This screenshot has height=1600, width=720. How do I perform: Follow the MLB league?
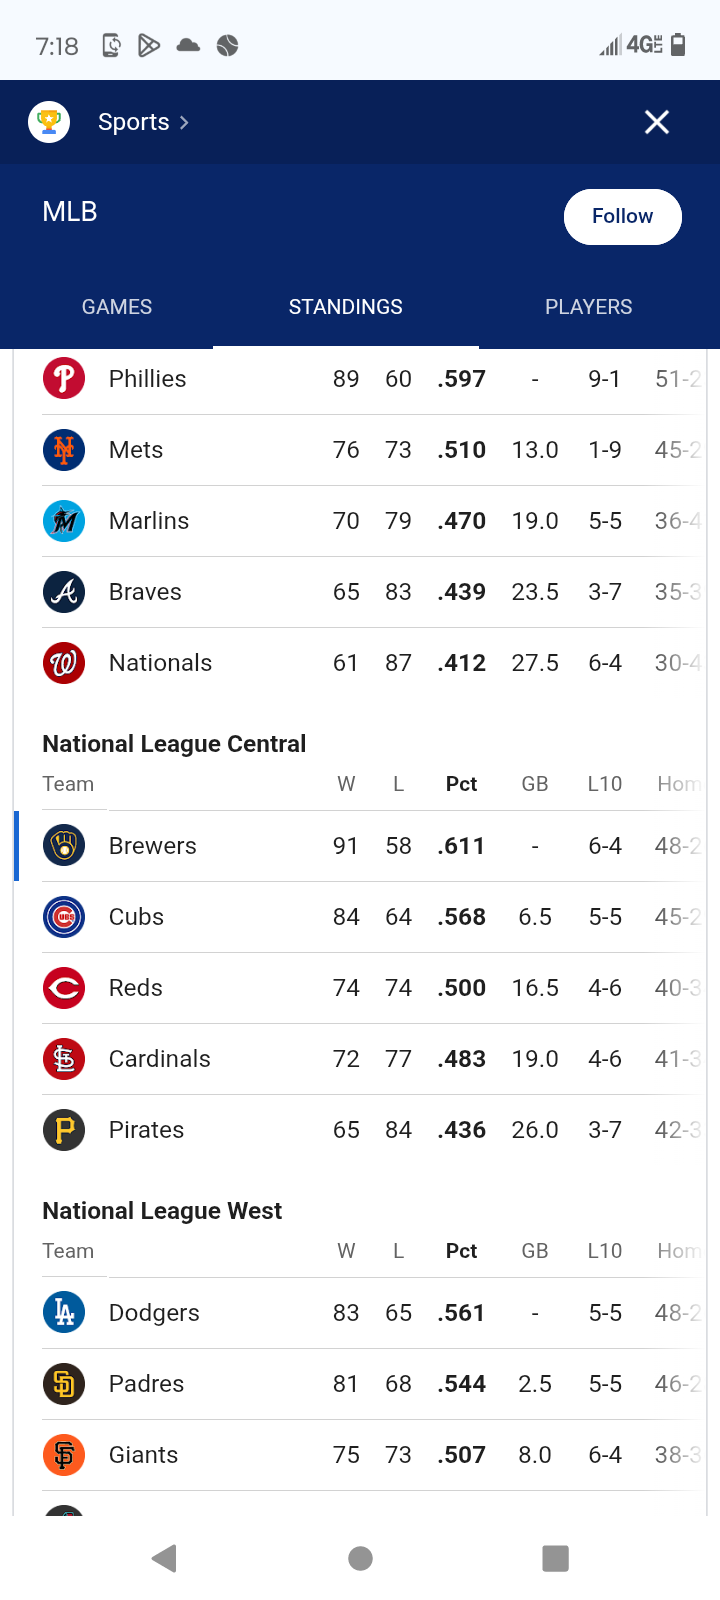click(622, 216)
